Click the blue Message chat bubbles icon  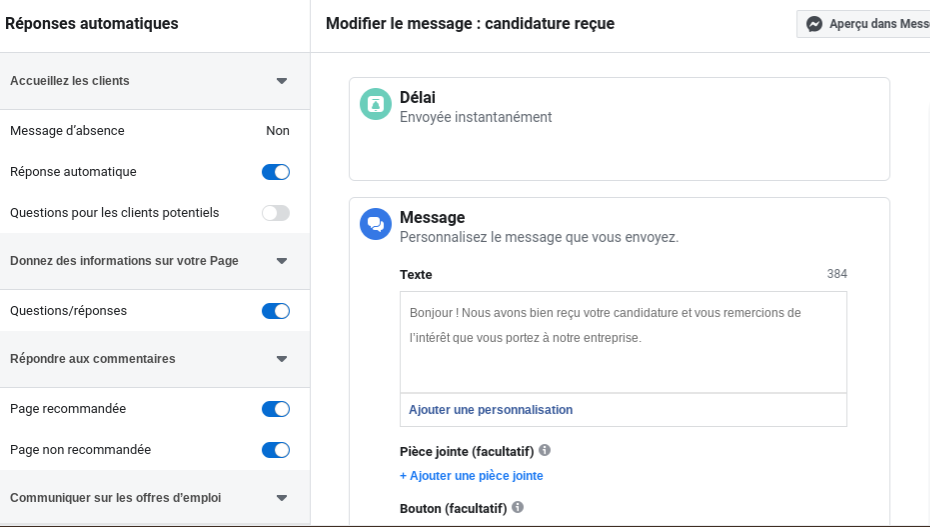point(376,224)
